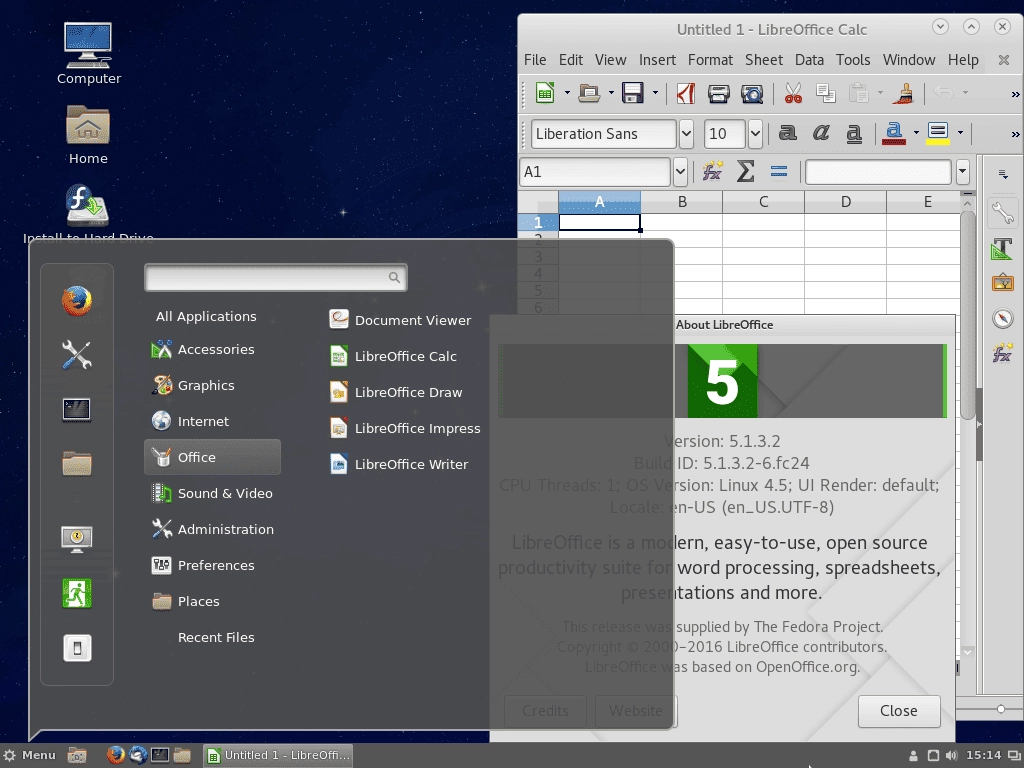This screenshot has width=1024, height=768.
Task: Toggle Italic formatting in Calc
Action: [x=821, y=133]
